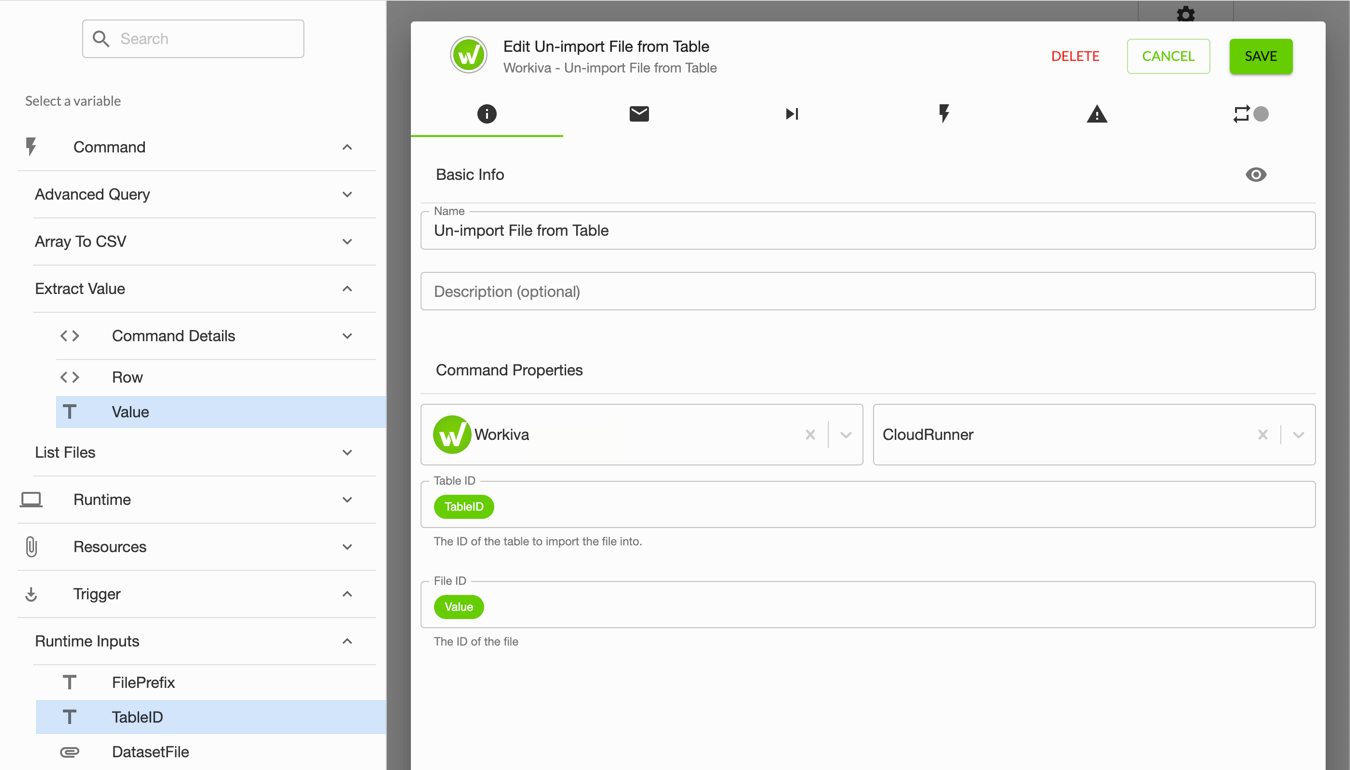Click the Command Details label
1350x770 pixels.
tap(174, 336)
